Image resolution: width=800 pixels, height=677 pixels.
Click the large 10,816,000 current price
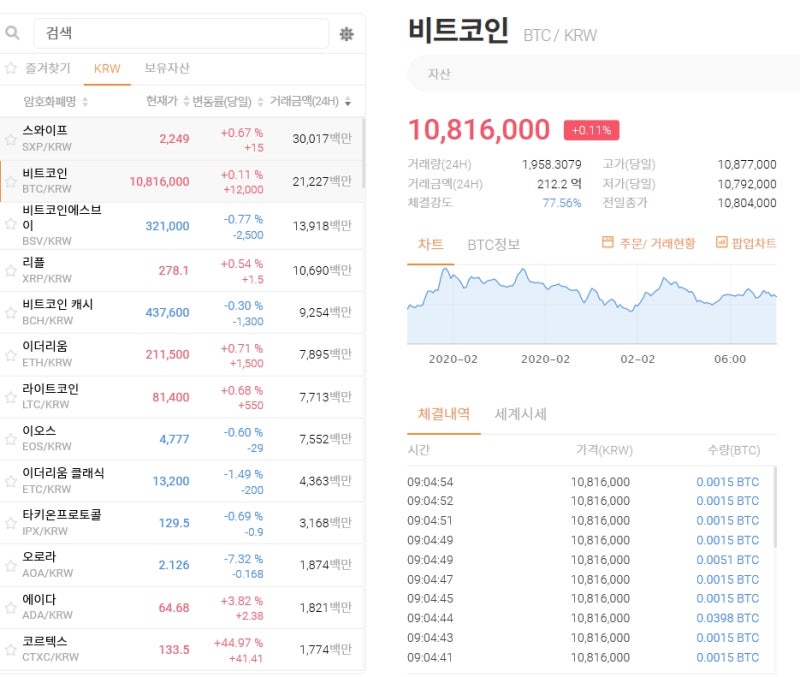tap(479, 130)
